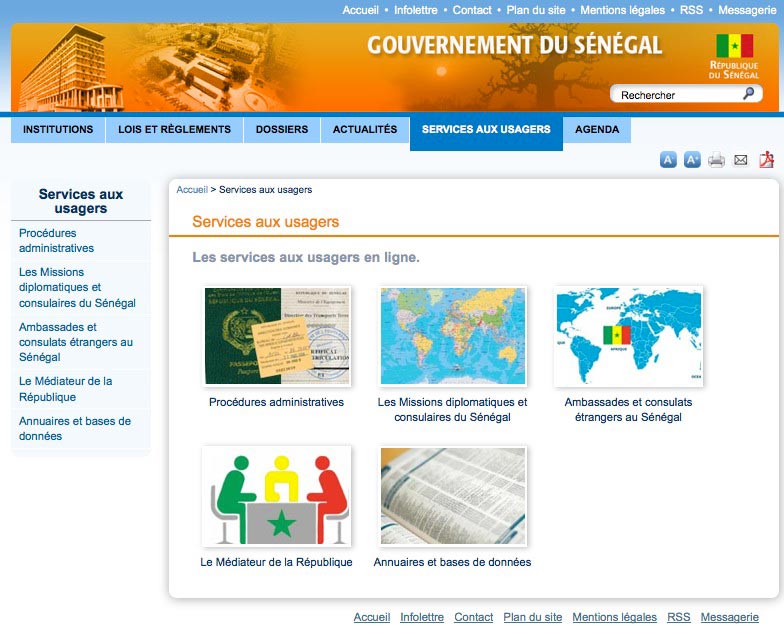Print the page with the printer icon
The width and height of the screenshot is (784, 640).
716,160
